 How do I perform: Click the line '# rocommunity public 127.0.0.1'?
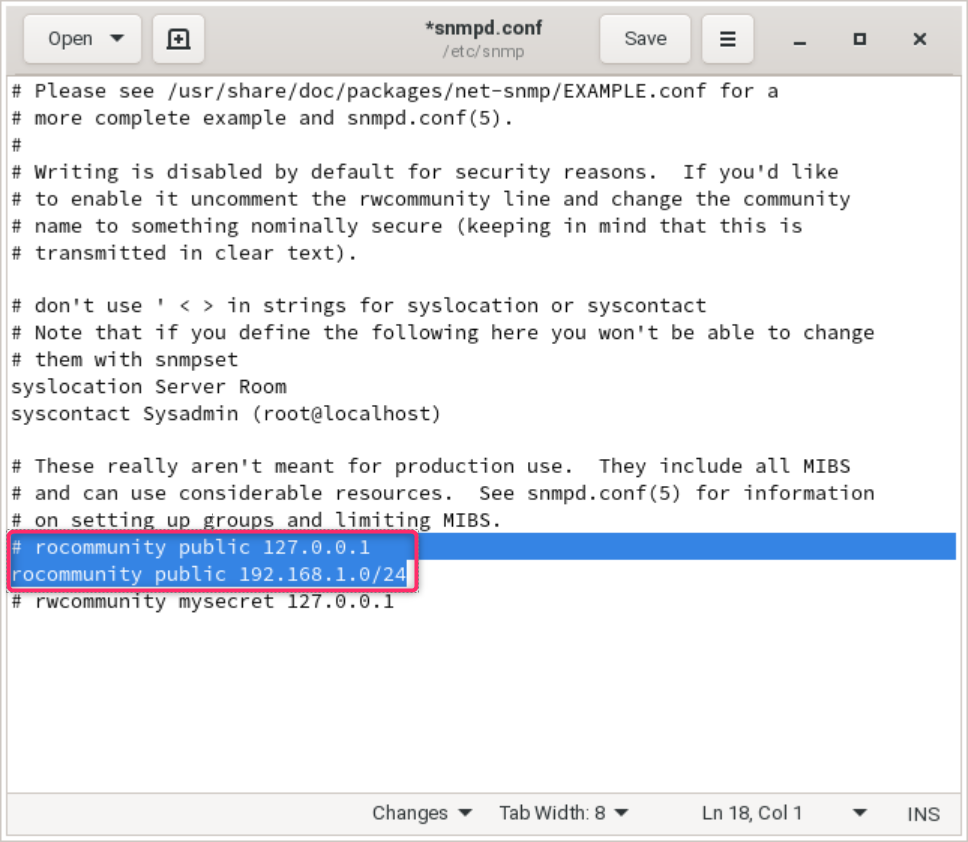(x=191, y=547)
